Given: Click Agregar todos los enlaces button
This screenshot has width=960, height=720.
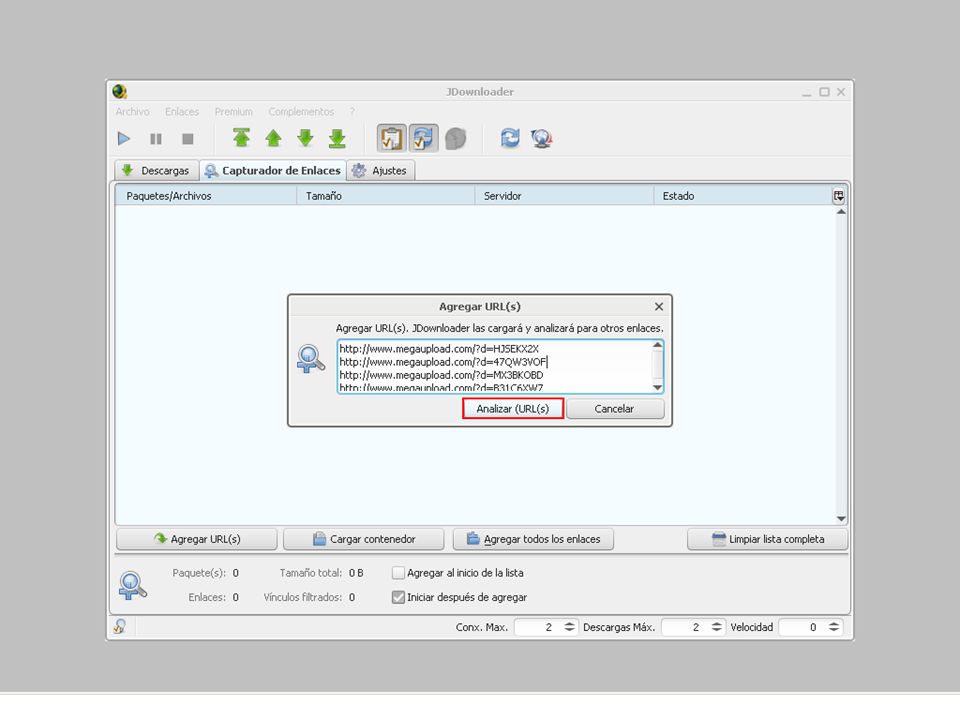Looking at the screenshot, I should coord(533,539).
